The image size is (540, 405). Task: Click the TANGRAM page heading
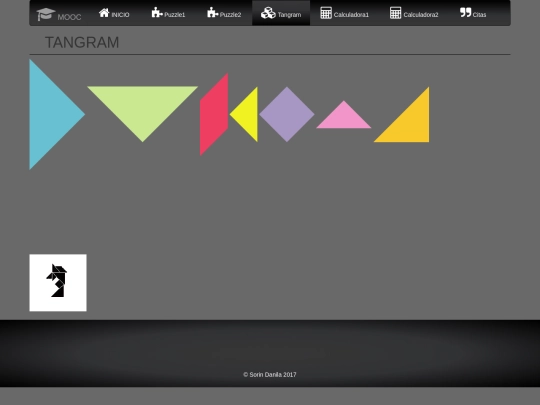pyautogui.click(x=82, y=43)
